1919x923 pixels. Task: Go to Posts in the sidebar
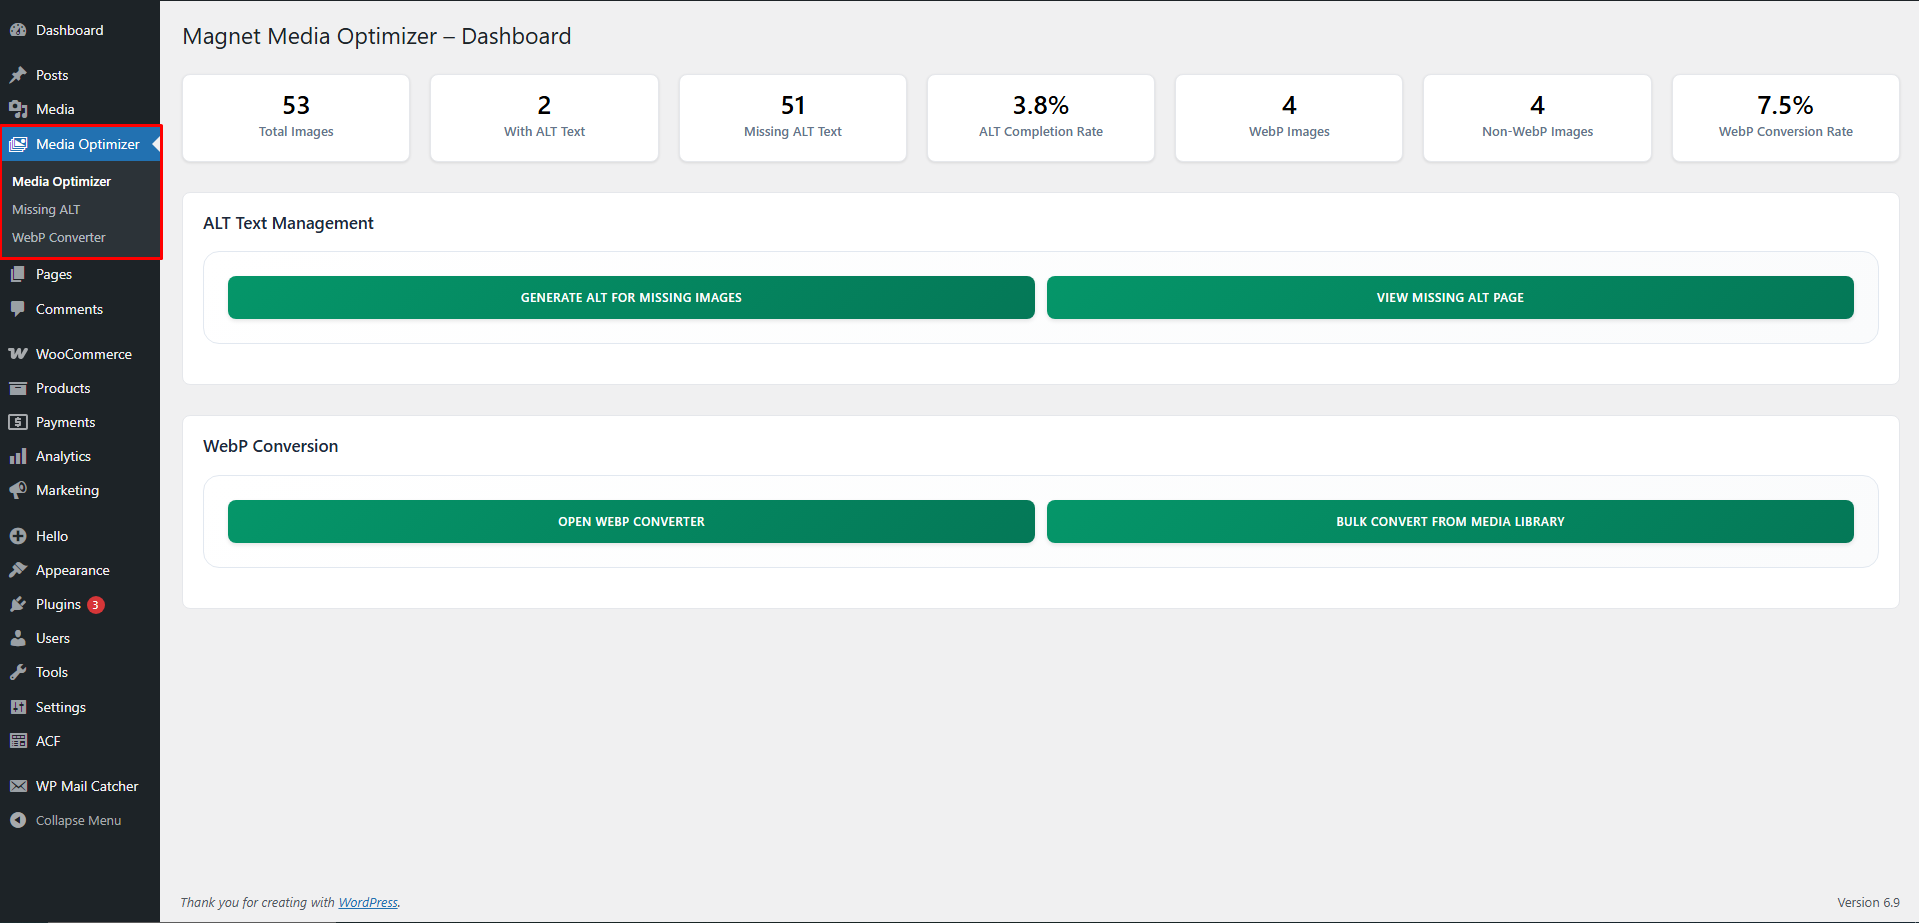[80, 75]
